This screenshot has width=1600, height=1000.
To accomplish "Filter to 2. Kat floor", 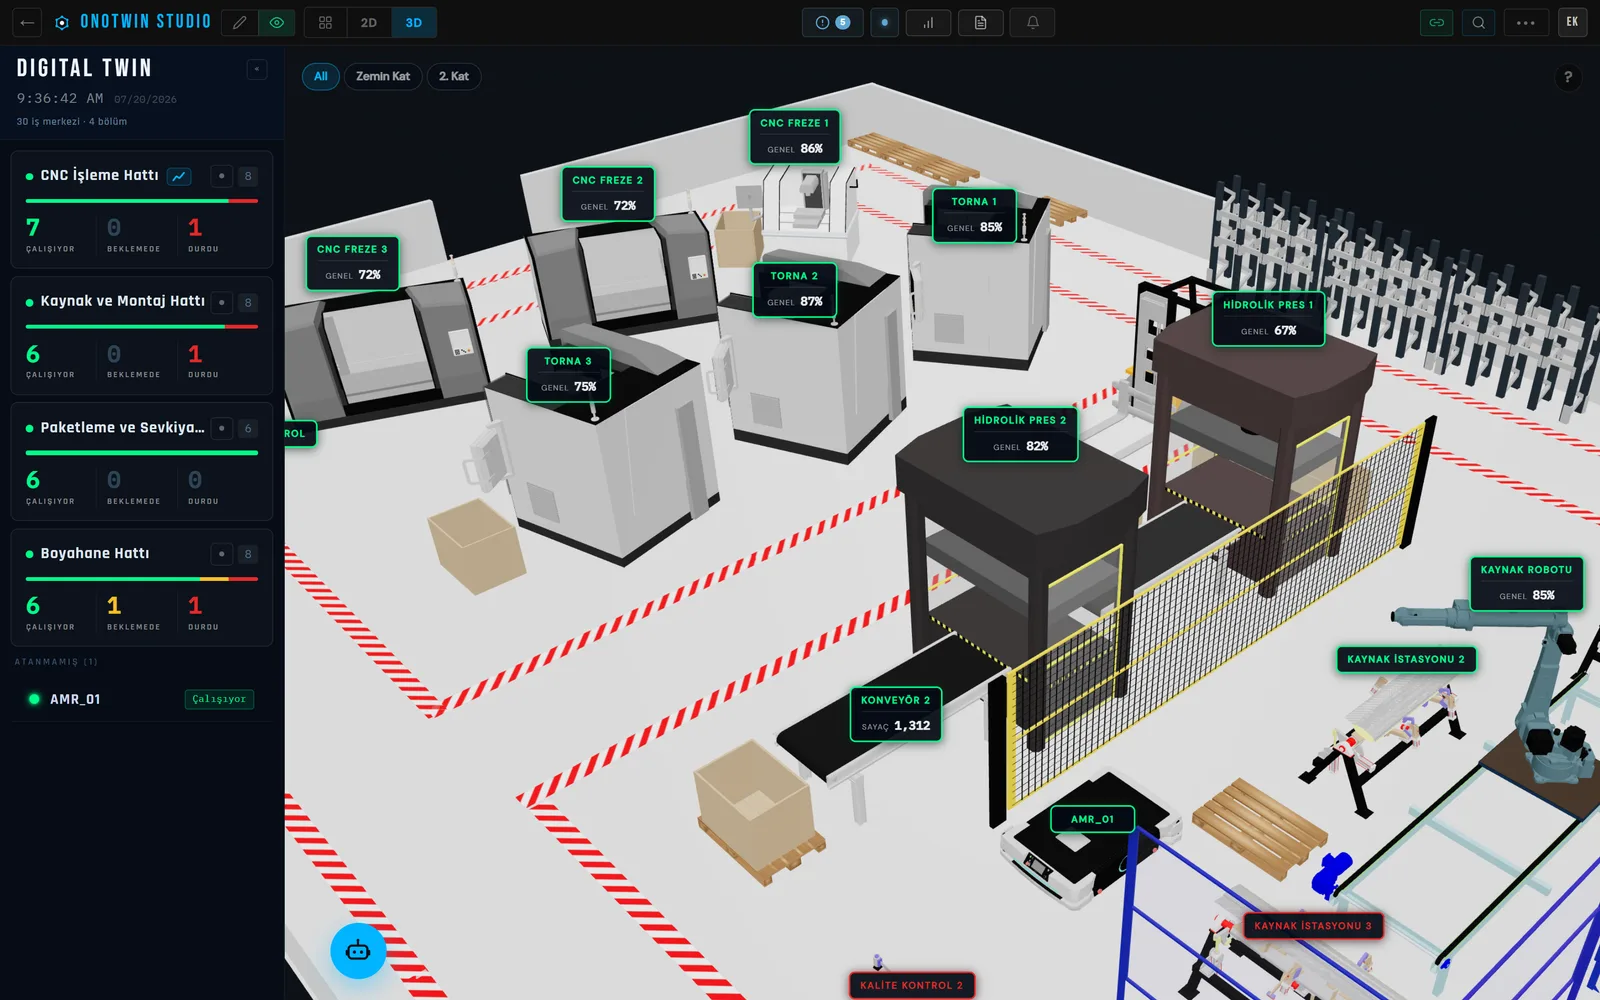I will (454, 76).
